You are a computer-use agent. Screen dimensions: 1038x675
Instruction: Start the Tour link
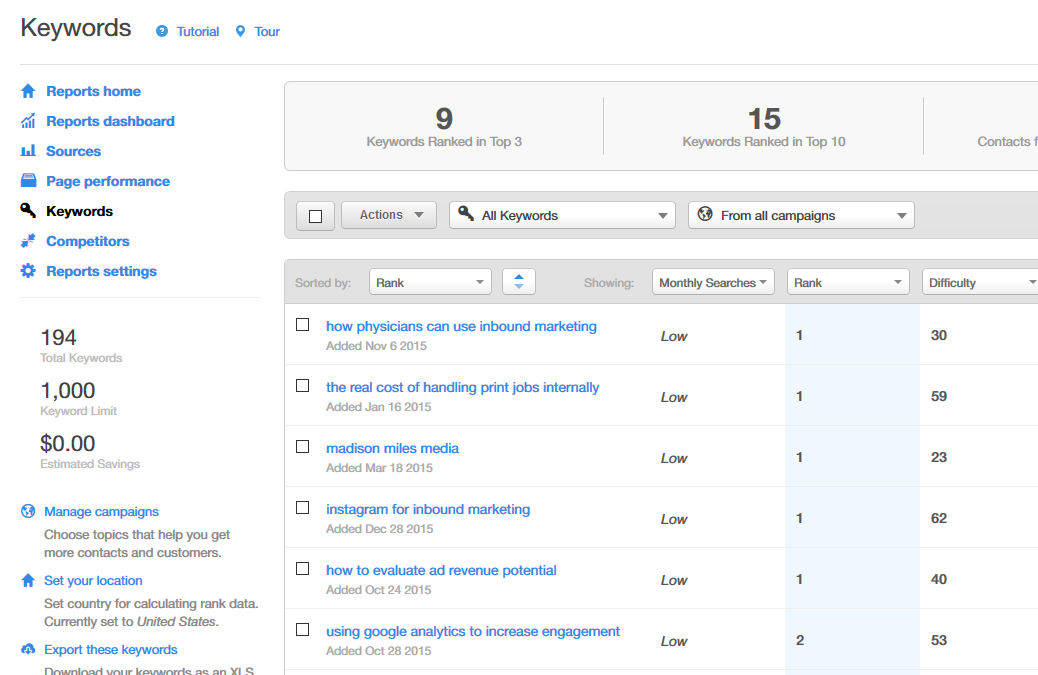[x=267, y=32]
